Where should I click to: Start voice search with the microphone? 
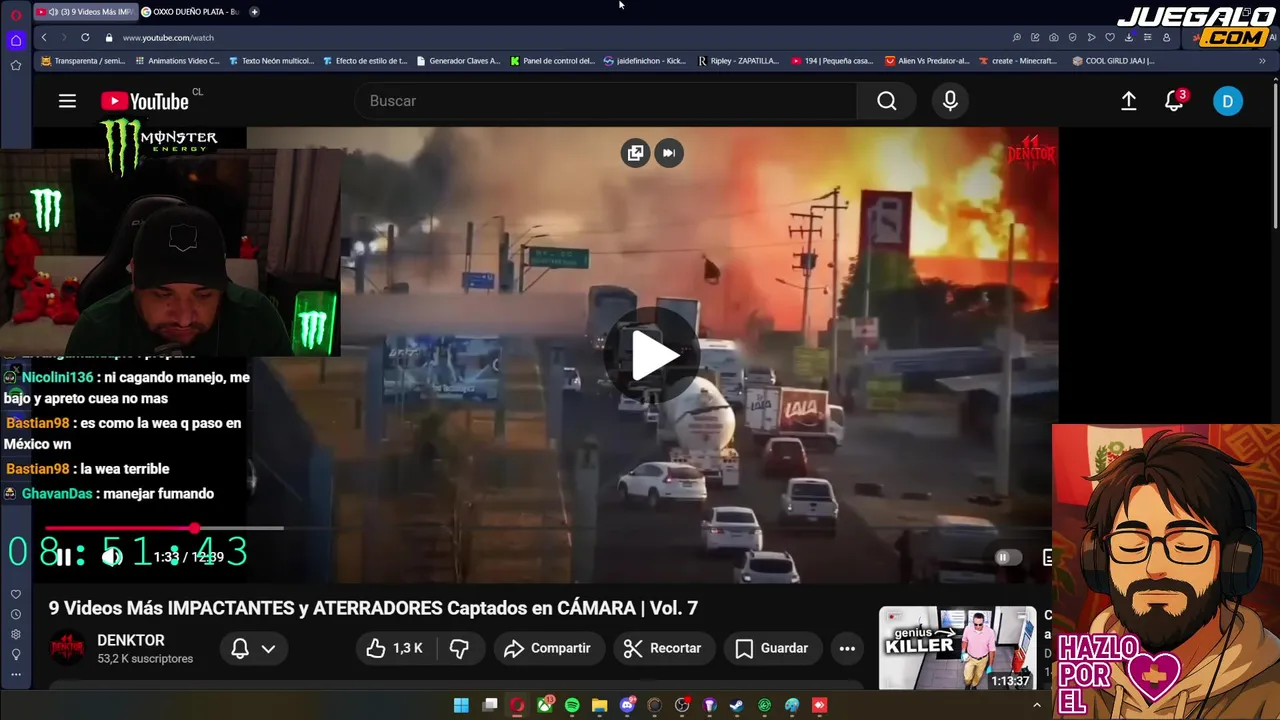950,101
